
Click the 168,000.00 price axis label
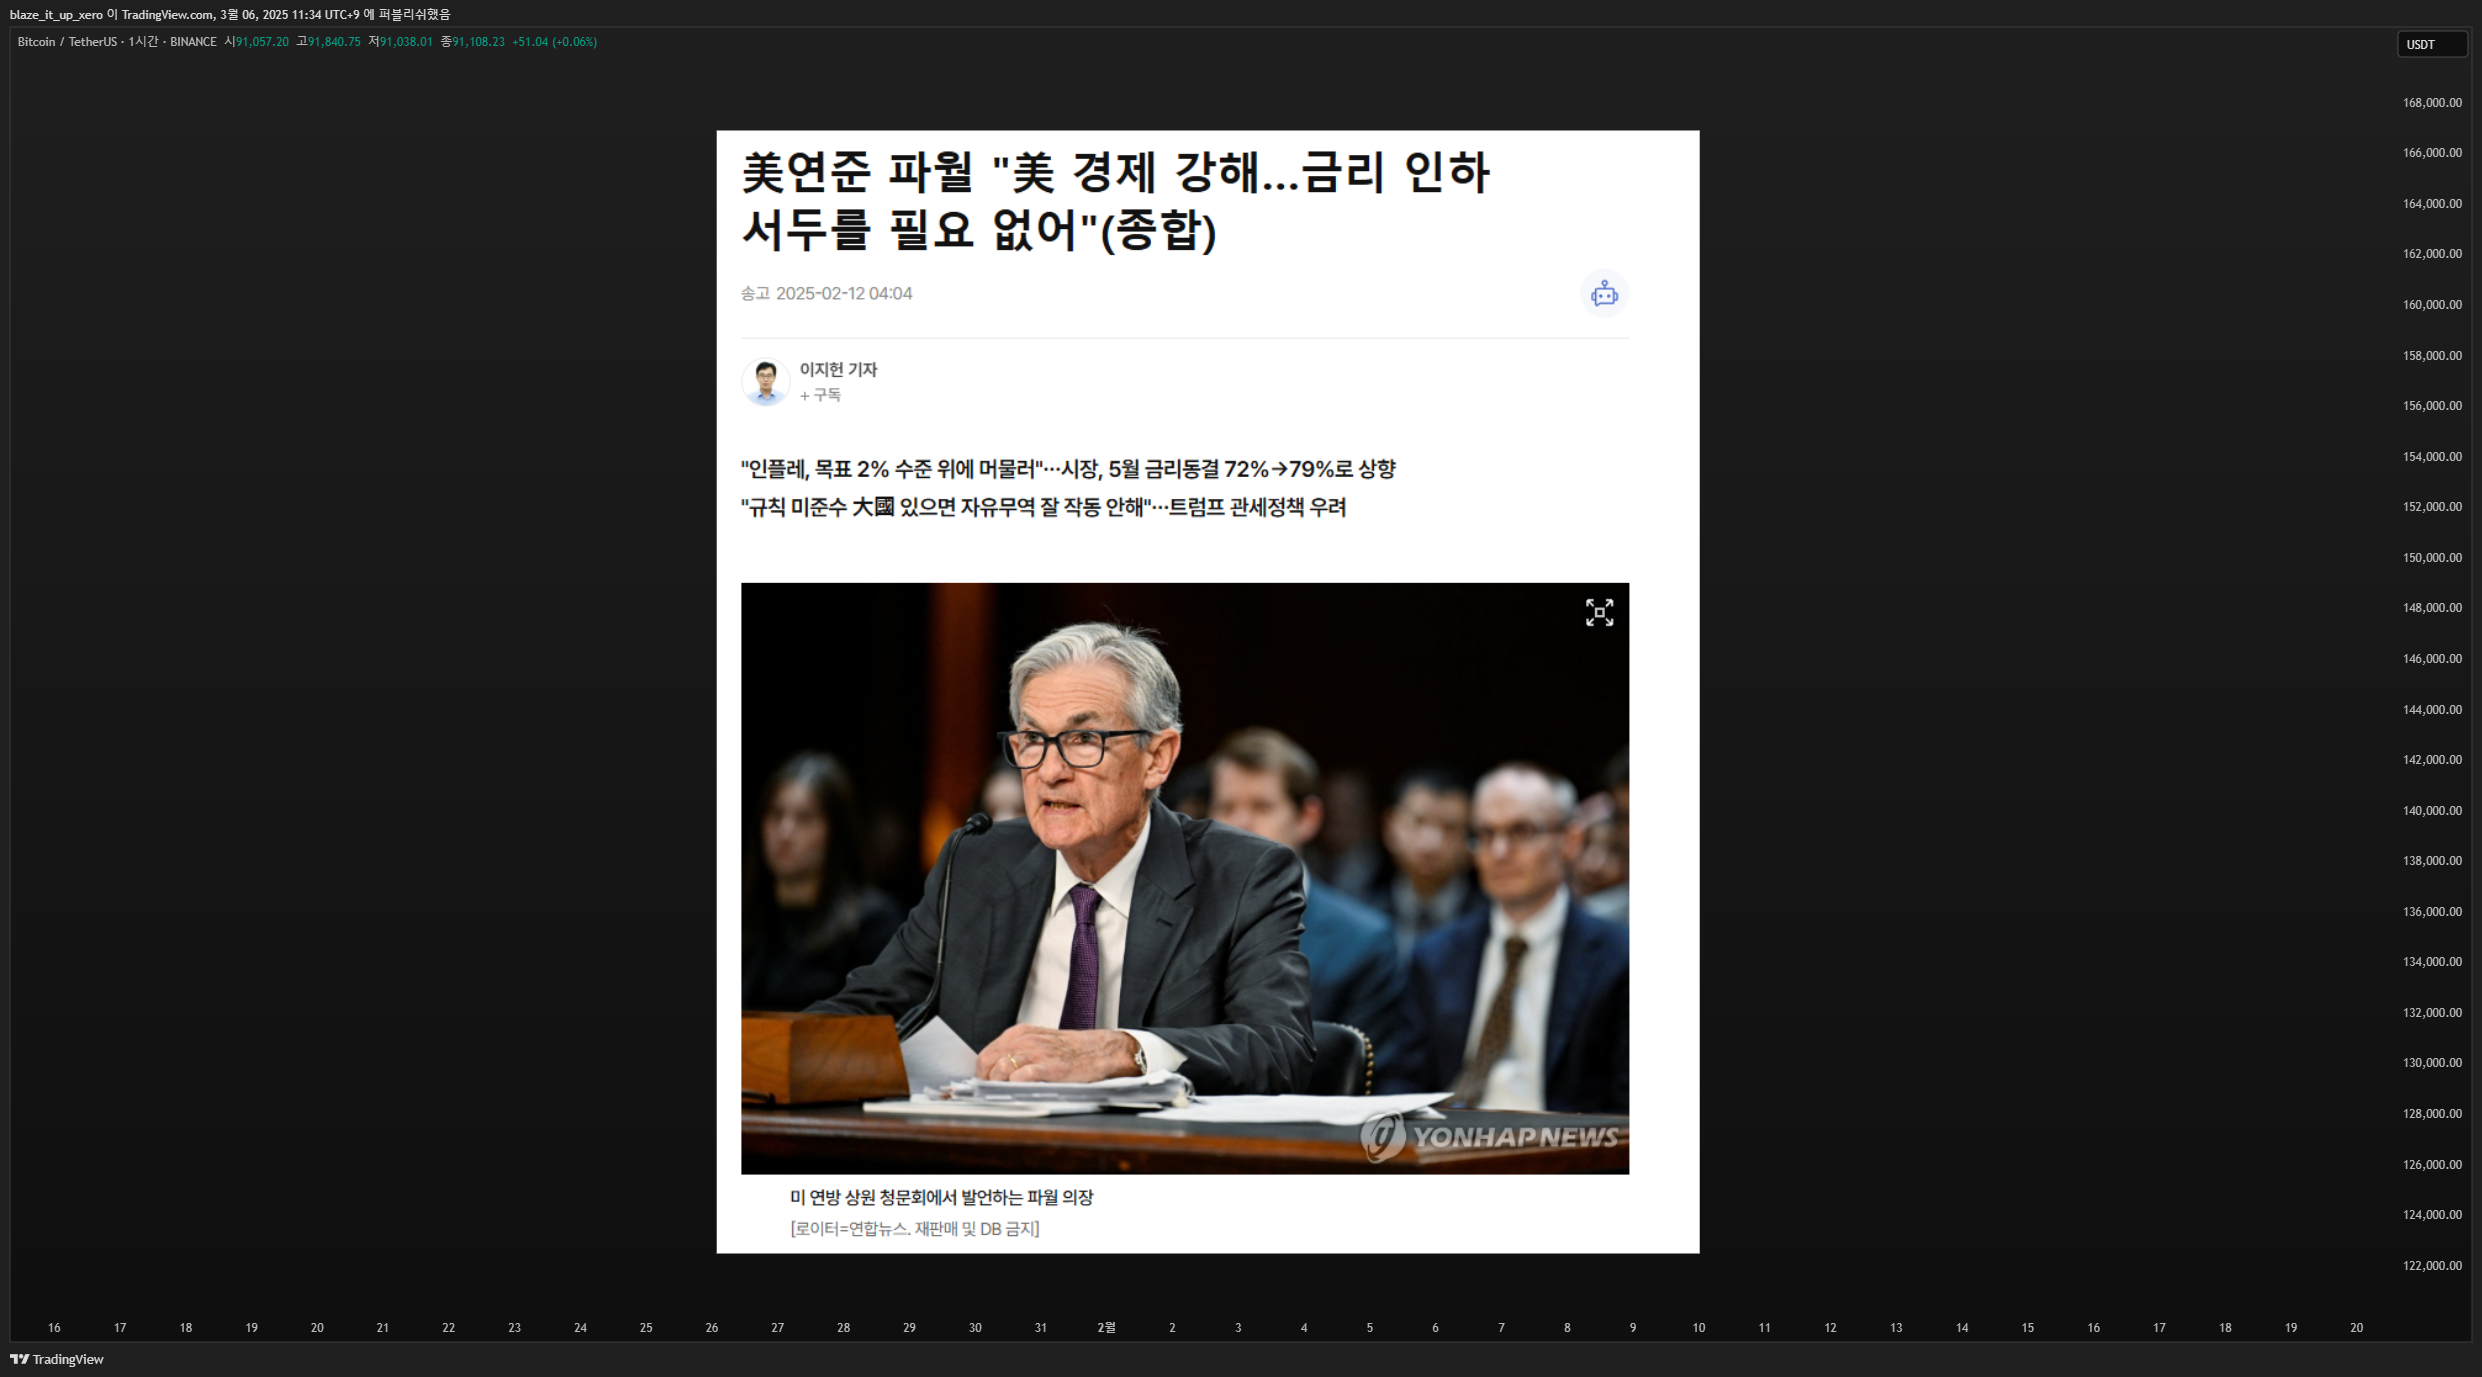[x=2432, y=102]
